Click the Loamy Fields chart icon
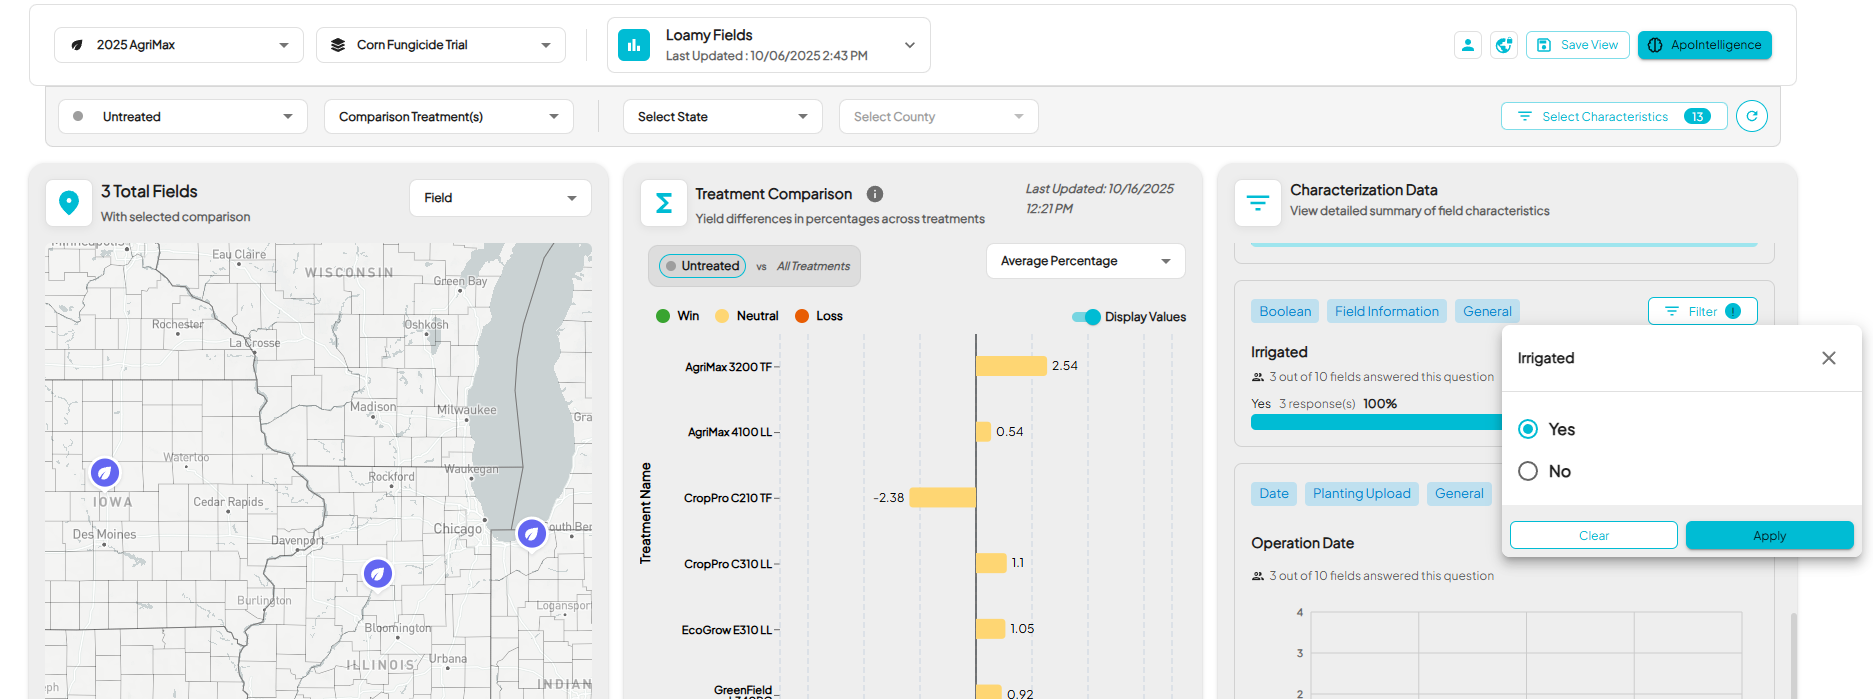 coord(634,45)
